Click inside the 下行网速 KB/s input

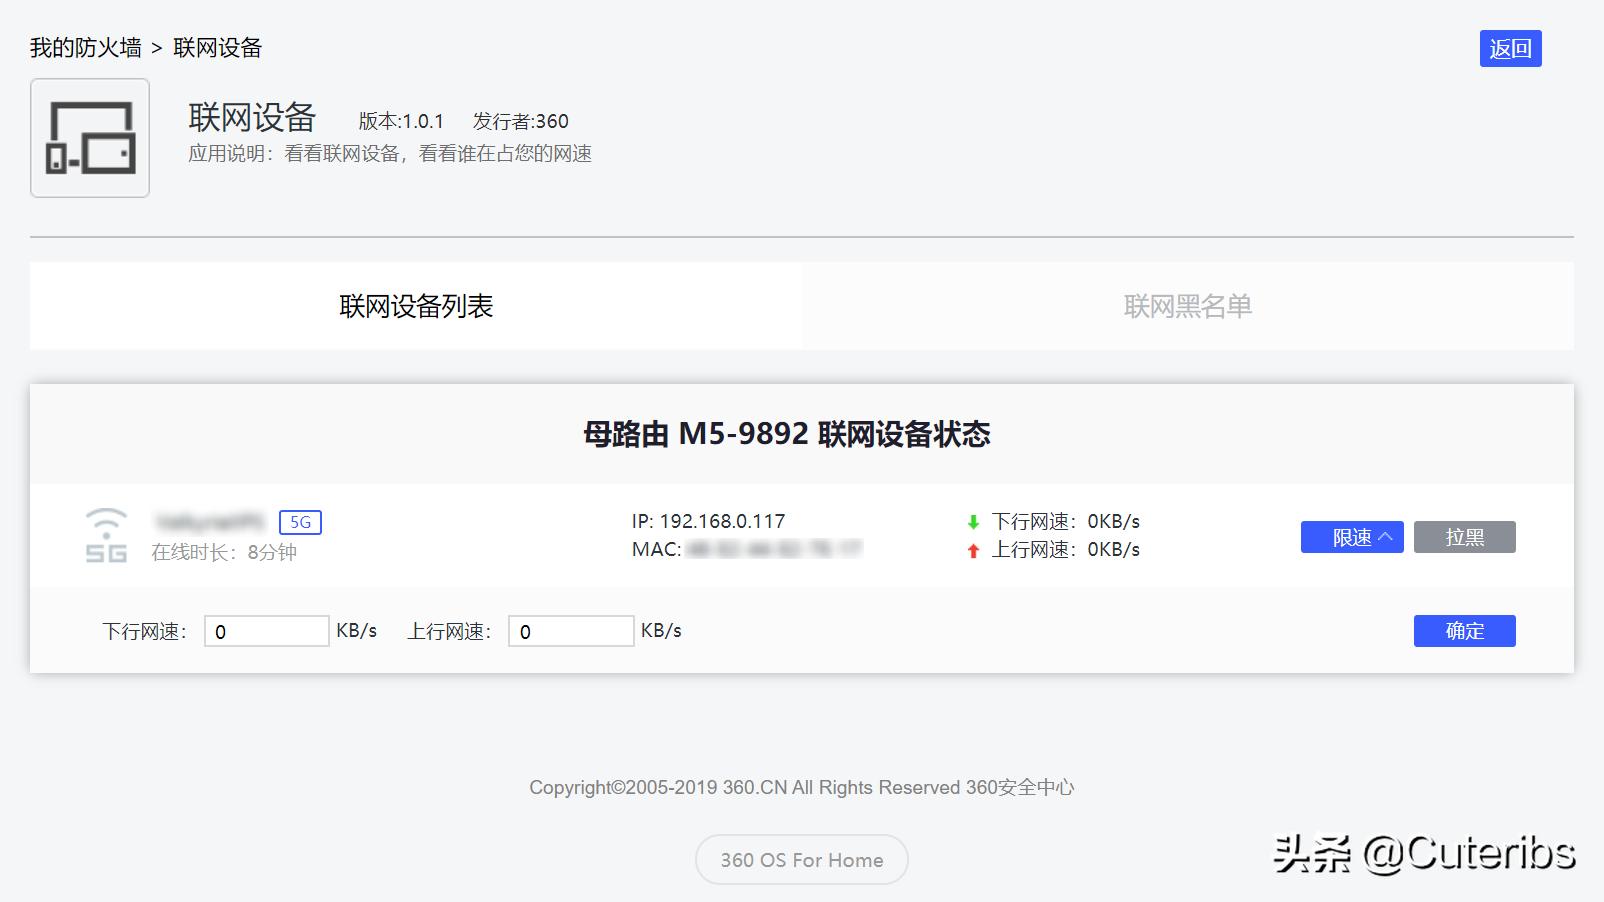point(266,631)
